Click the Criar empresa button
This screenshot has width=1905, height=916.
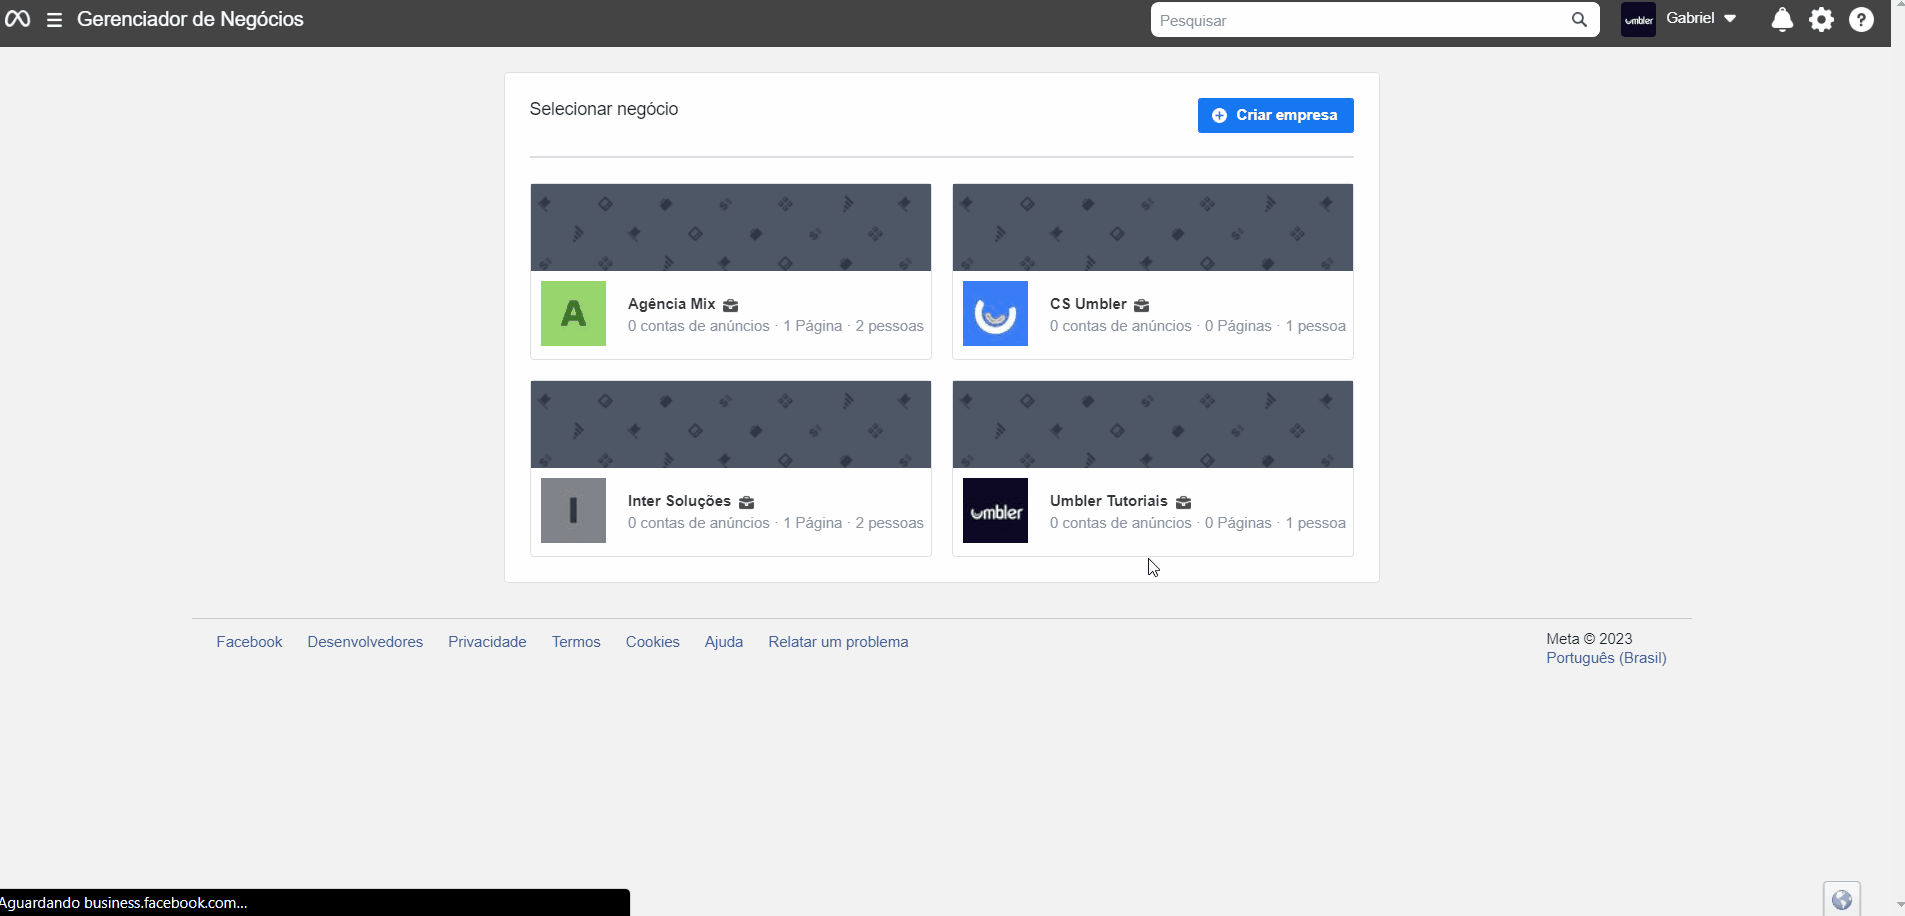1275,115
